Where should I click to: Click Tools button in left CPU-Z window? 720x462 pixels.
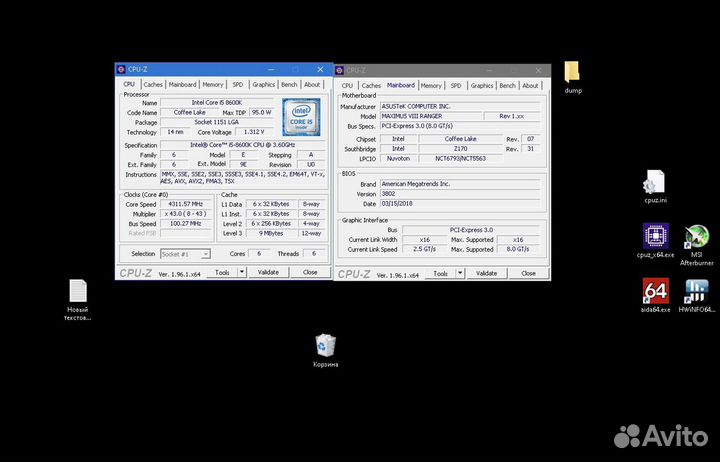(x=222, y=272)
